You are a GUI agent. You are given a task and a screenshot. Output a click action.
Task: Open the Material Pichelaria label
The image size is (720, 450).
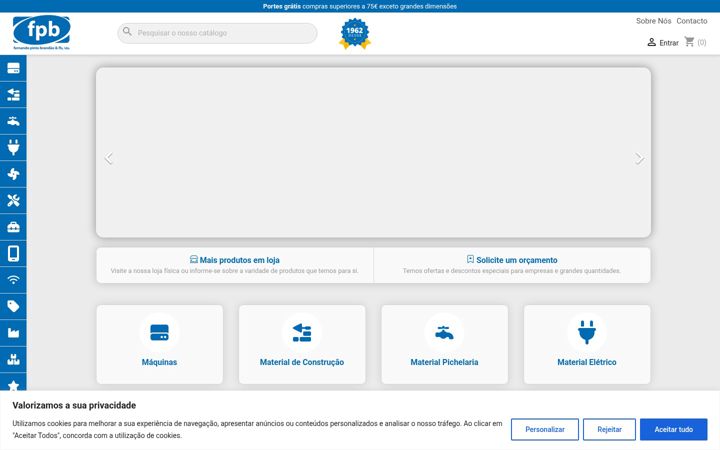444,362
